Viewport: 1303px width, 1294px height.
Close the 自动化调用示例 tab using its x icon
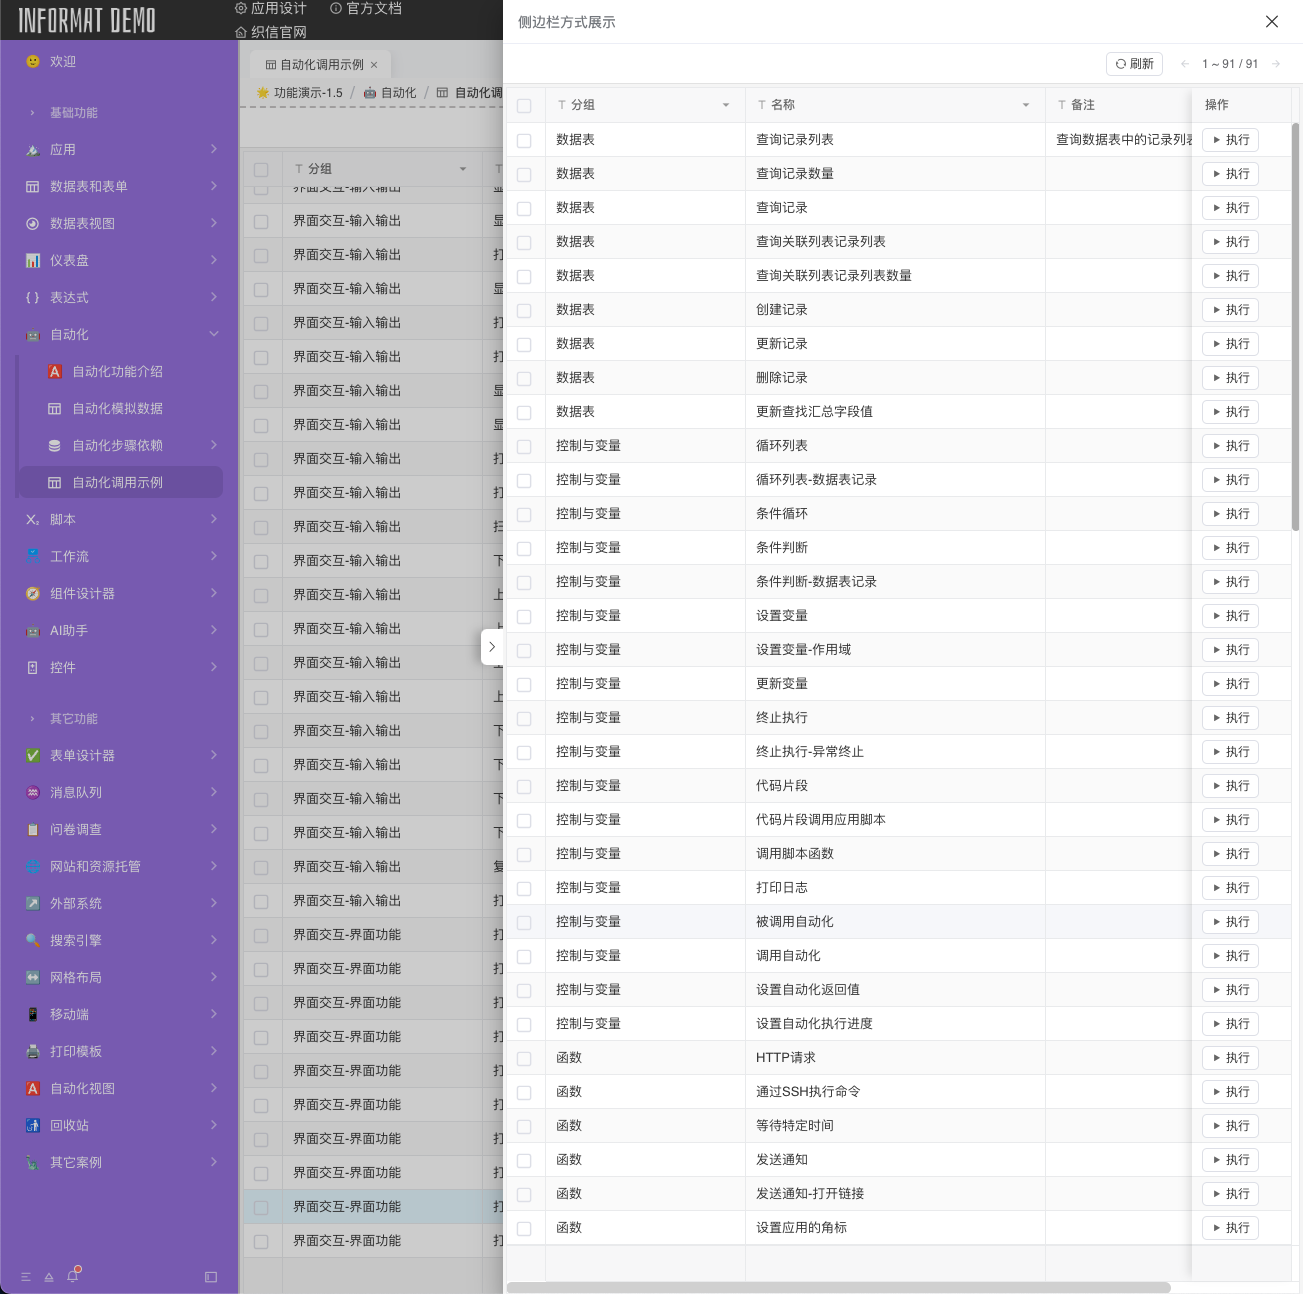(x=374, y=65)
